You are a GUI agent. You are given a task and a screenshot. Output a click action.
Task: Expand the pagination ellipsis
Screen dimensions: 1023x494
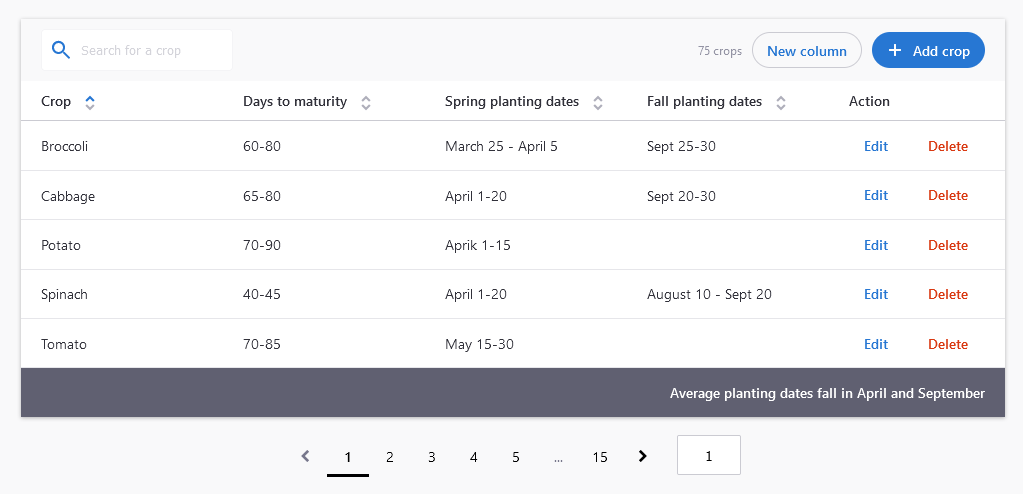click(x=558, y=457)
